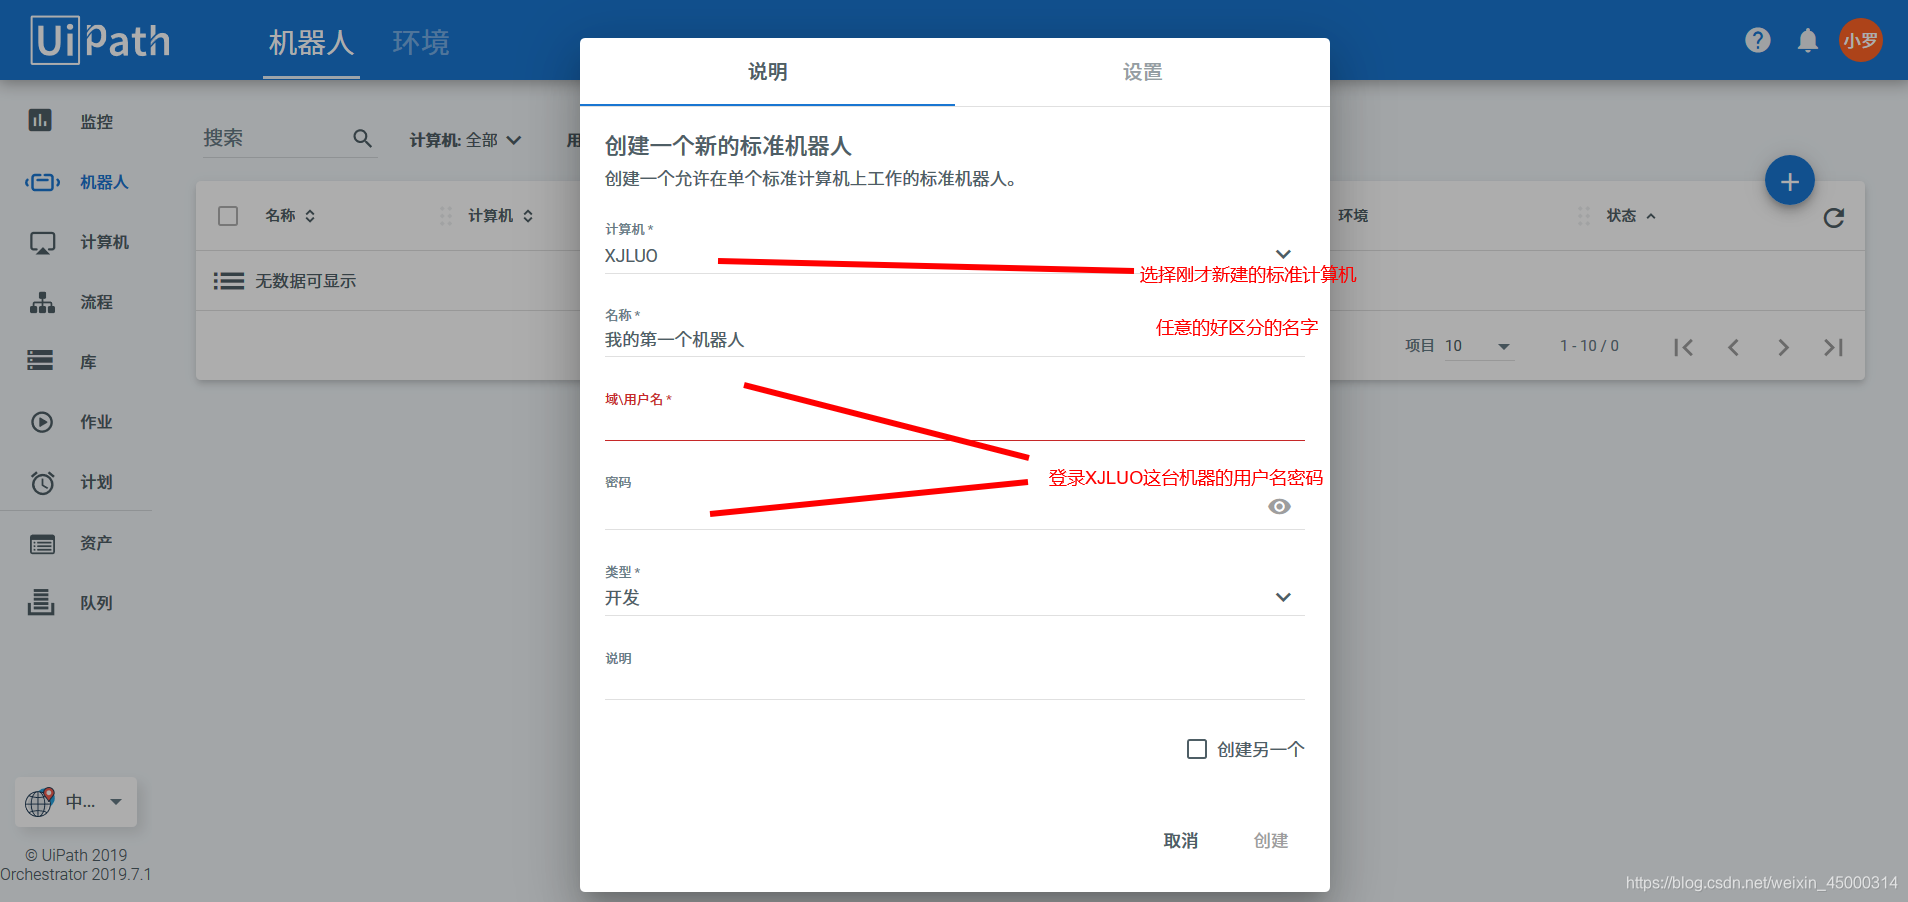The height and width of the screenshot is (902, 1908).
Task: Open the notifications bell icon
Action: (x=1807, y=40)
